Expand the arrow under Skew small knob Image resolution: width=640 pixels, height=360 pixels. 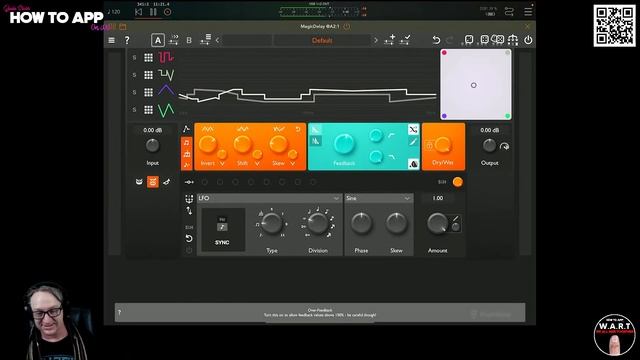[293, 163]
